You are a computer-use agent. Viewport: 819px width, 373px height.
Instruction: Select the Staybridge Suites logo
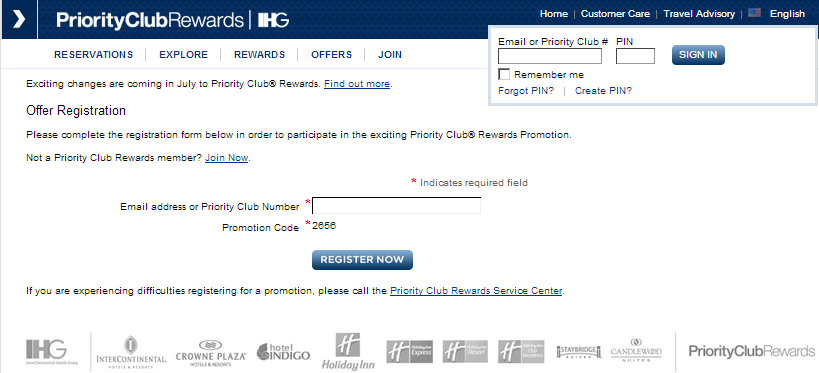coord(579,352)
